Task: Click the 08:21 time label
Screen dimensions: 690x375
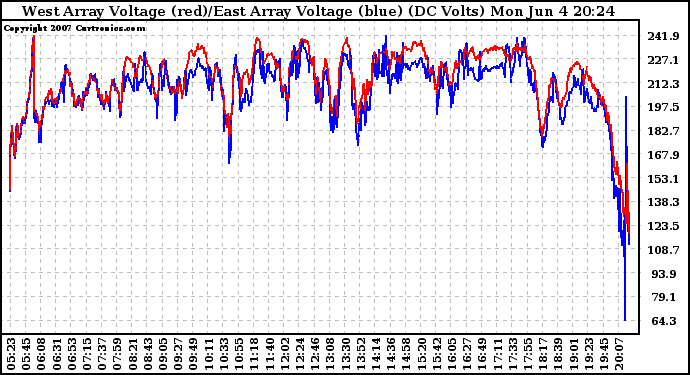Action: click(x=132, y=354)
